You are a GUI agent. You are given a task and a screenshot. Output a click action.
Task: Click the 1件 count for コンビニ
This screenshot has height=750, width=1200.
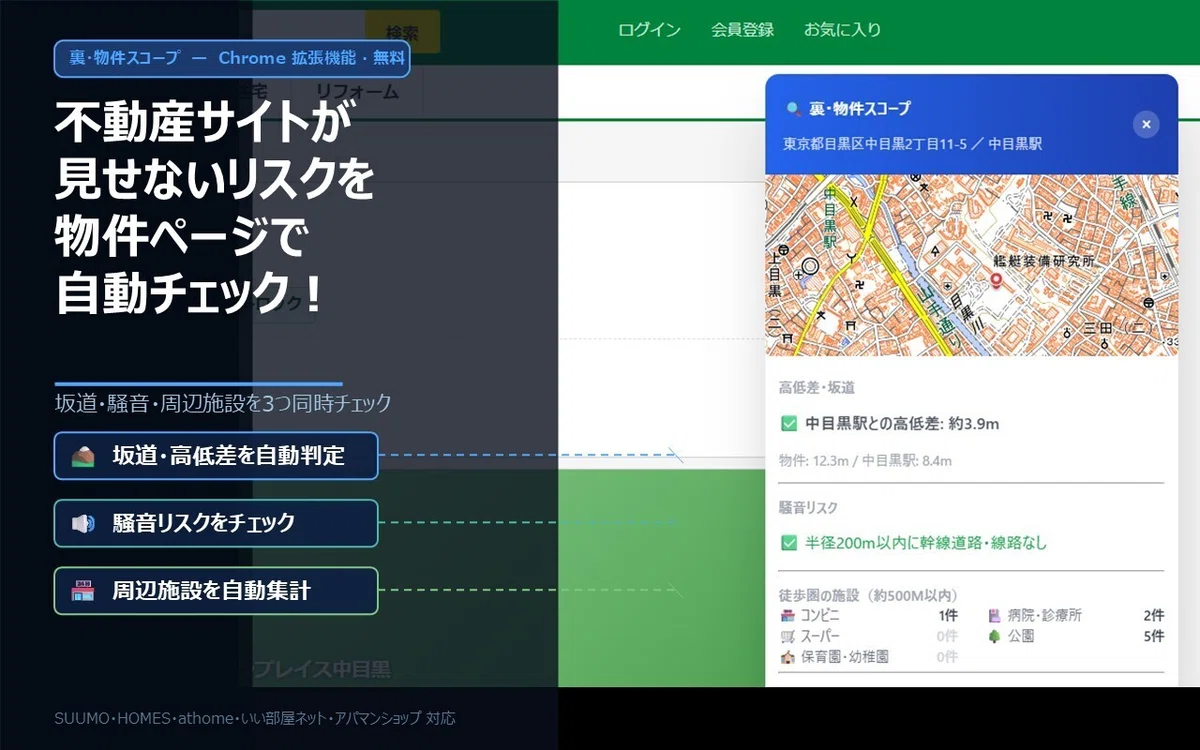pyautogui.click(x=947, y=616)
